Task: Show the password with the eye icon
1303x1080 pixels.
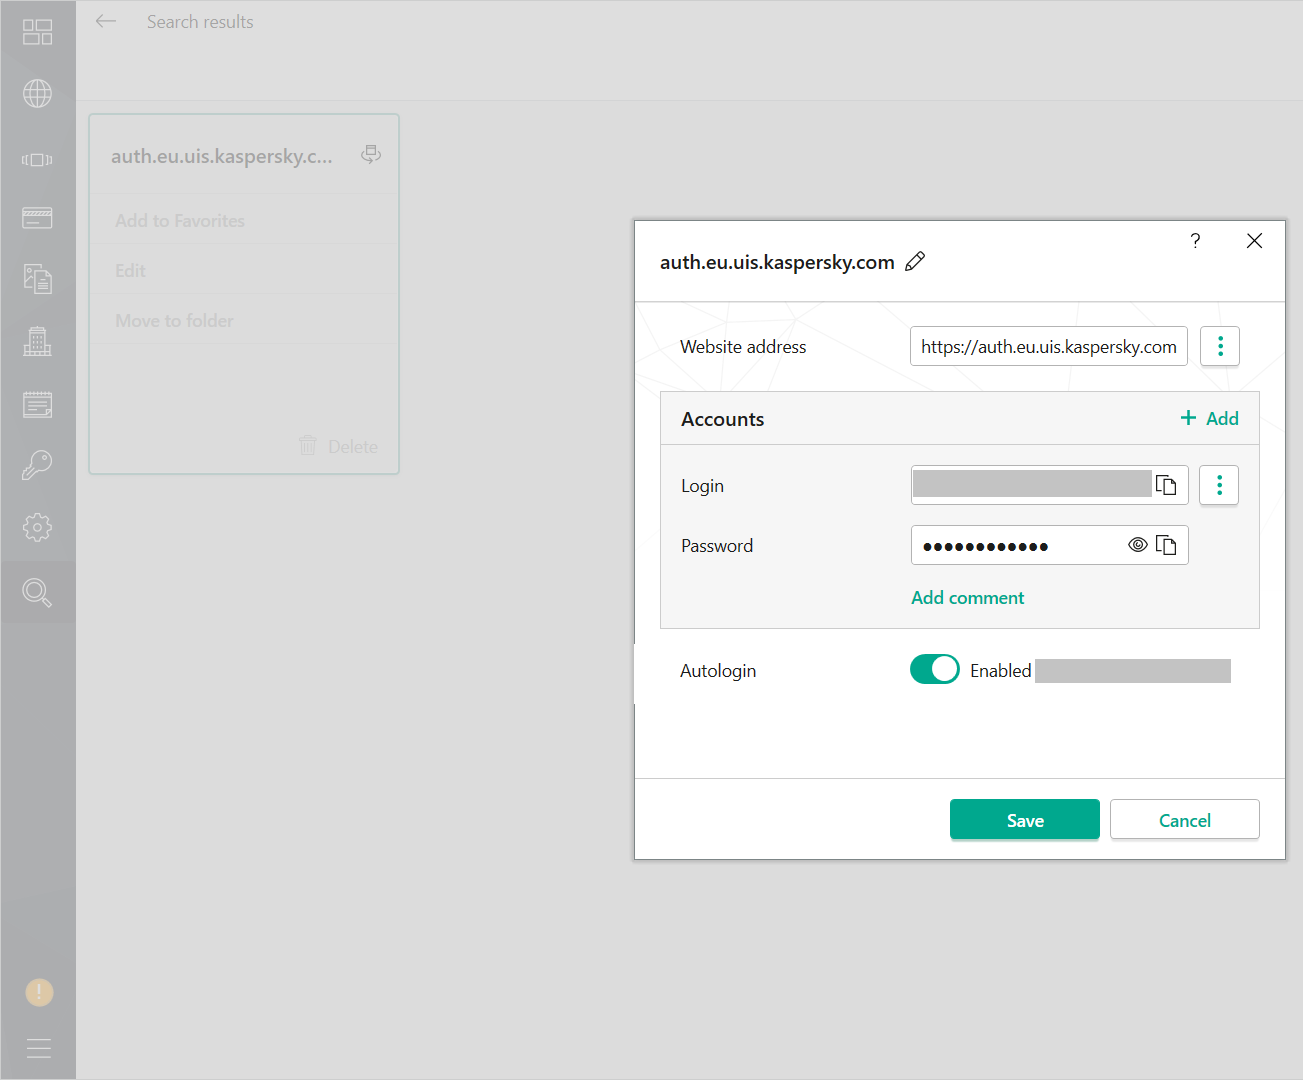Action: (1138, 545)
